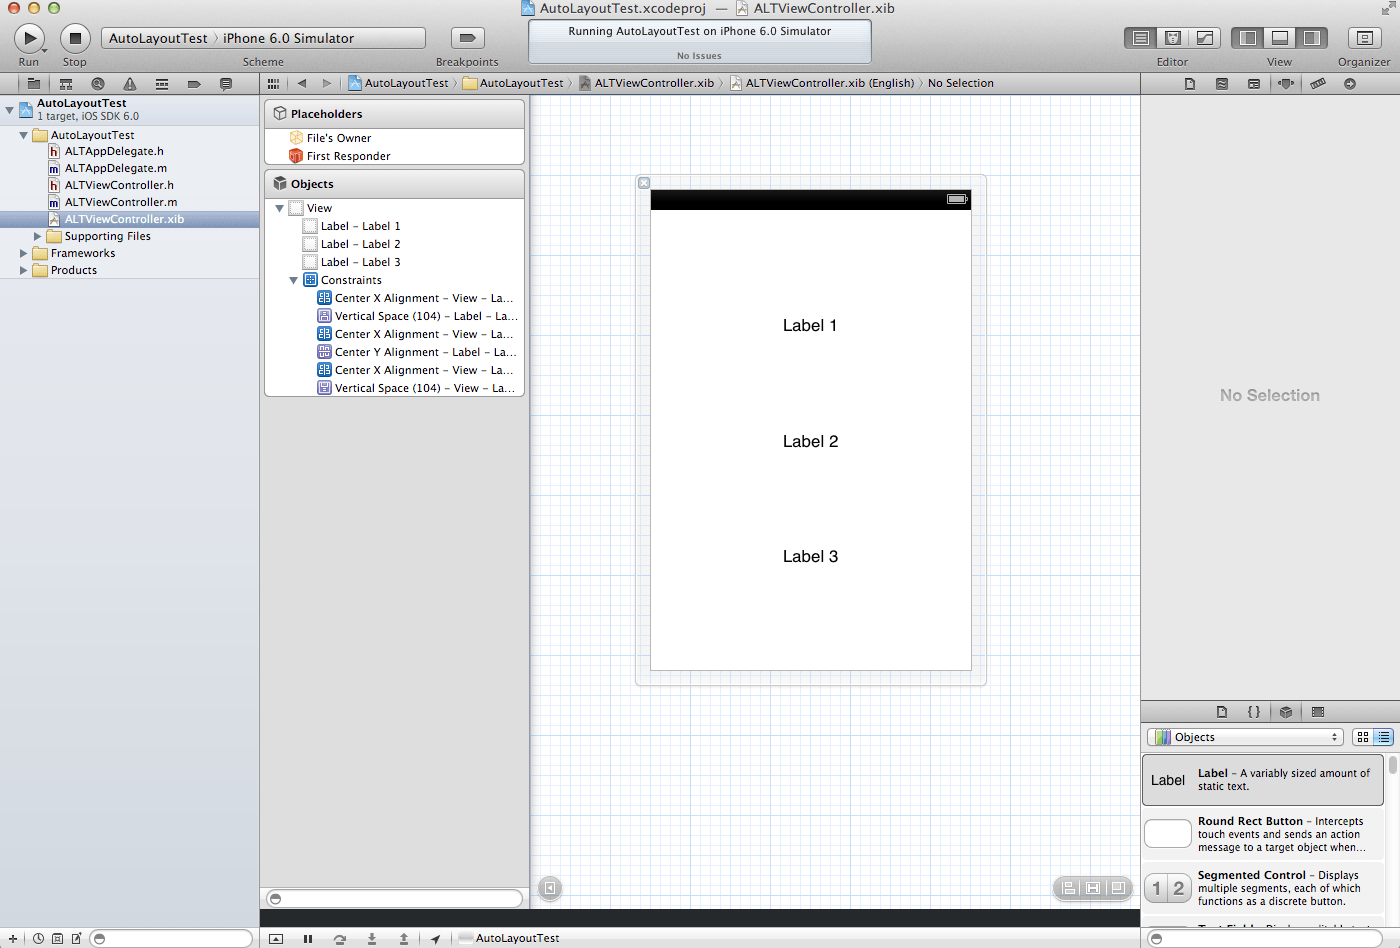Show the Debug navigator

coord(162,84)
